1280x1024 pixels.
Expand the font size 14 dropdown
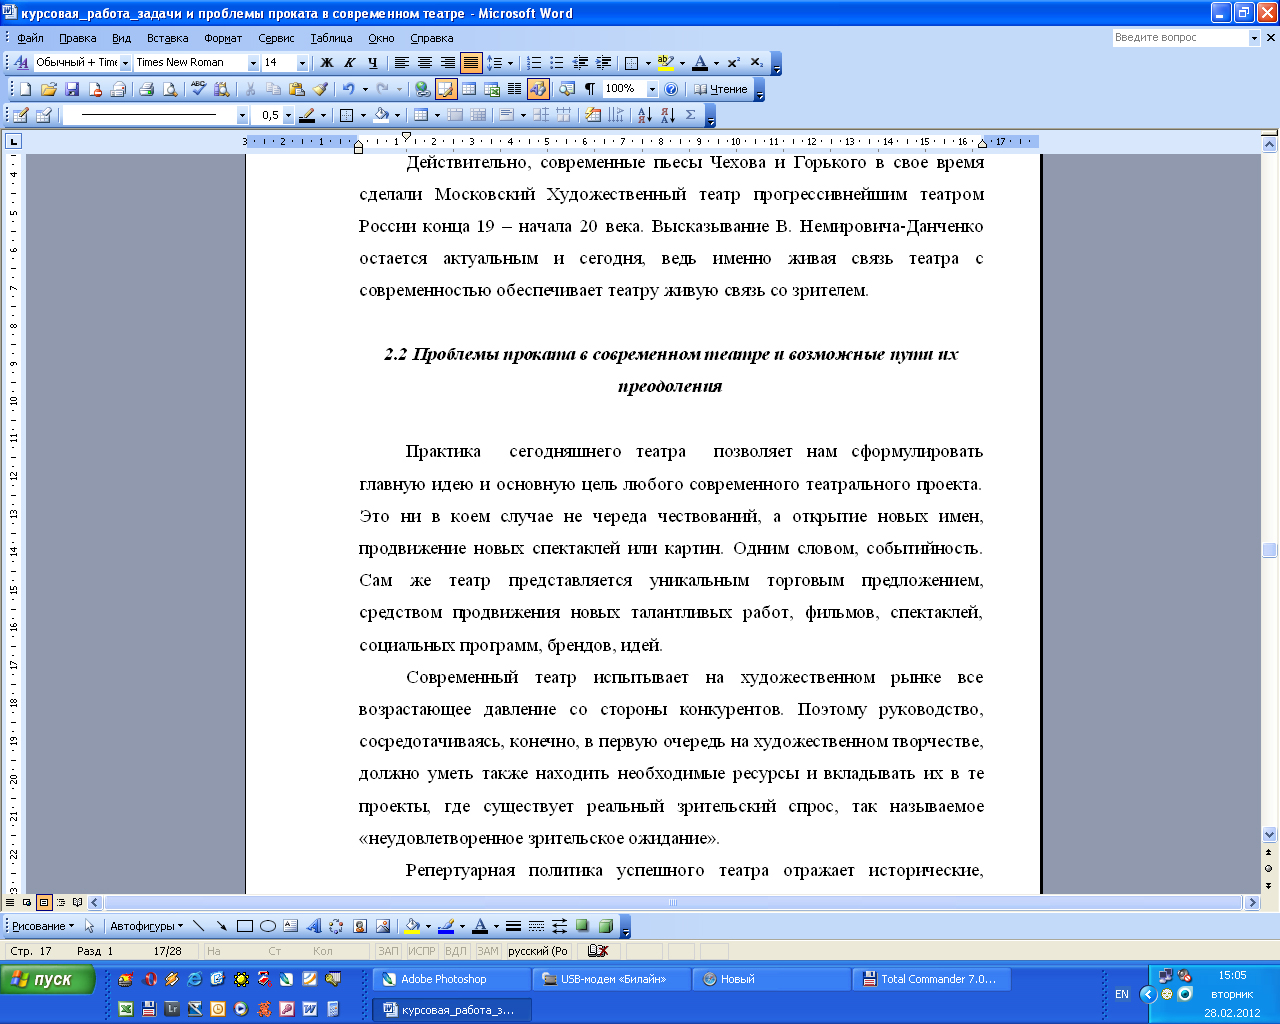coord(302,63)
